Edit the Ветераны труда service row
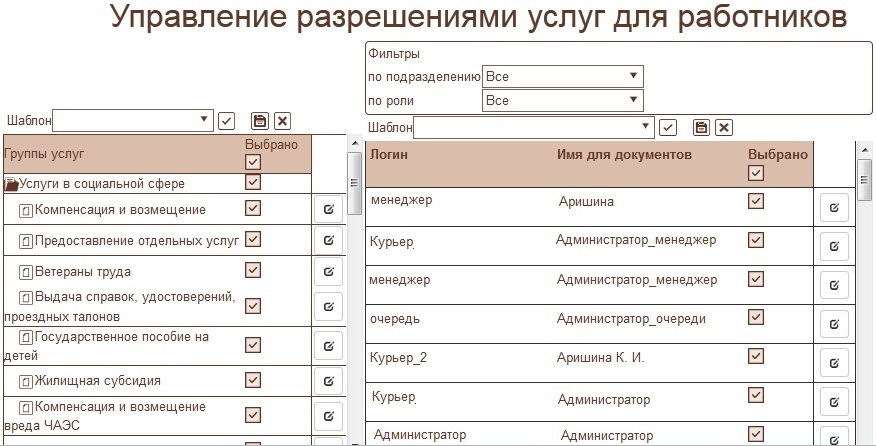Viewport: 876px width, 446px height. coord(328,271)
